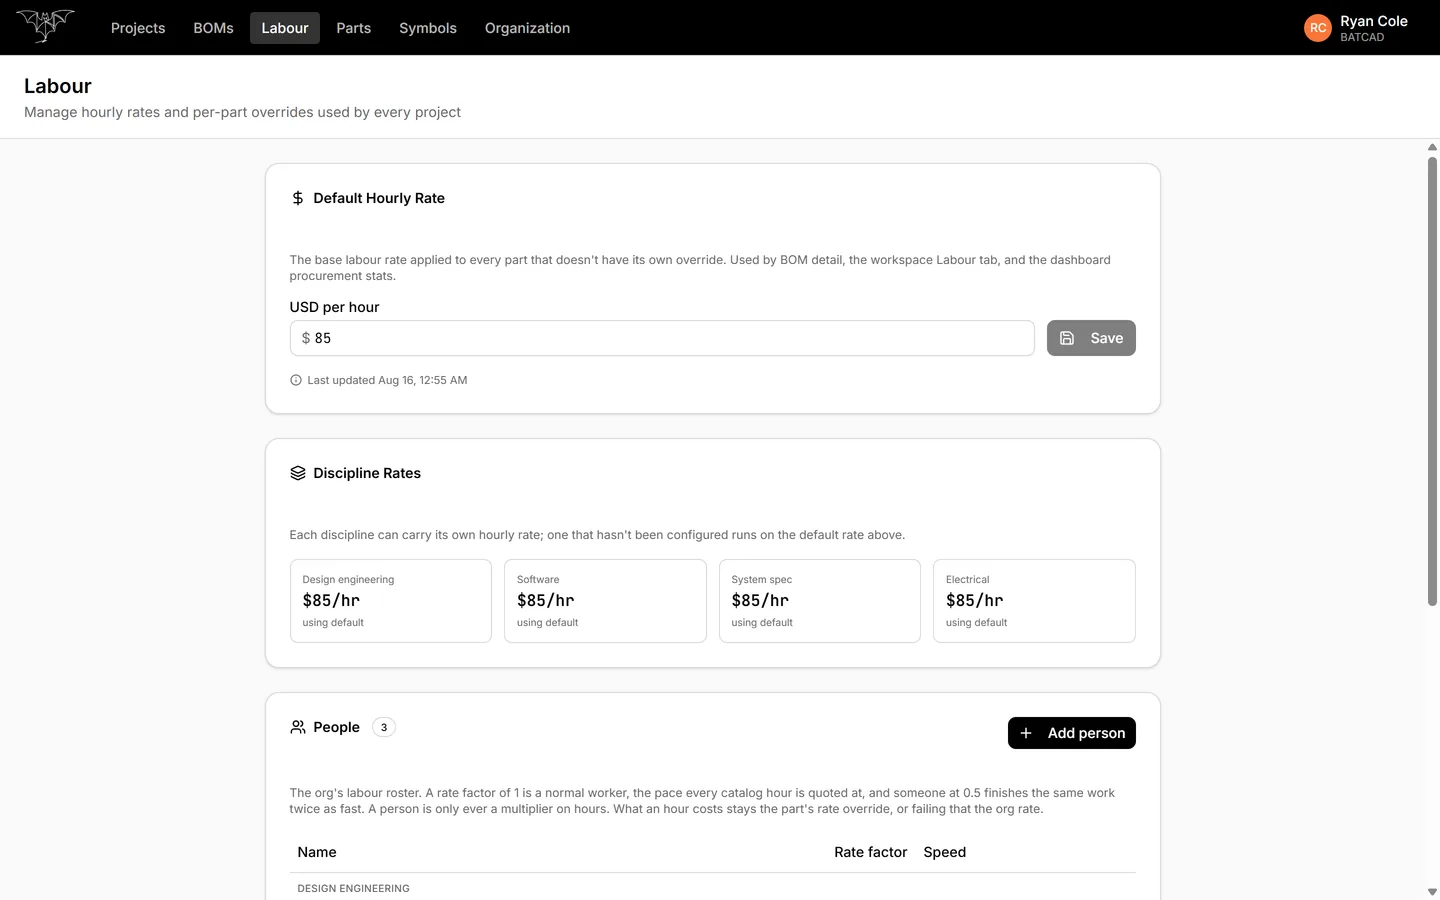Click the info icon beside Last updated
This screenshot has height=900, width=1440.
pyautogui.click(x=295, y=380)
